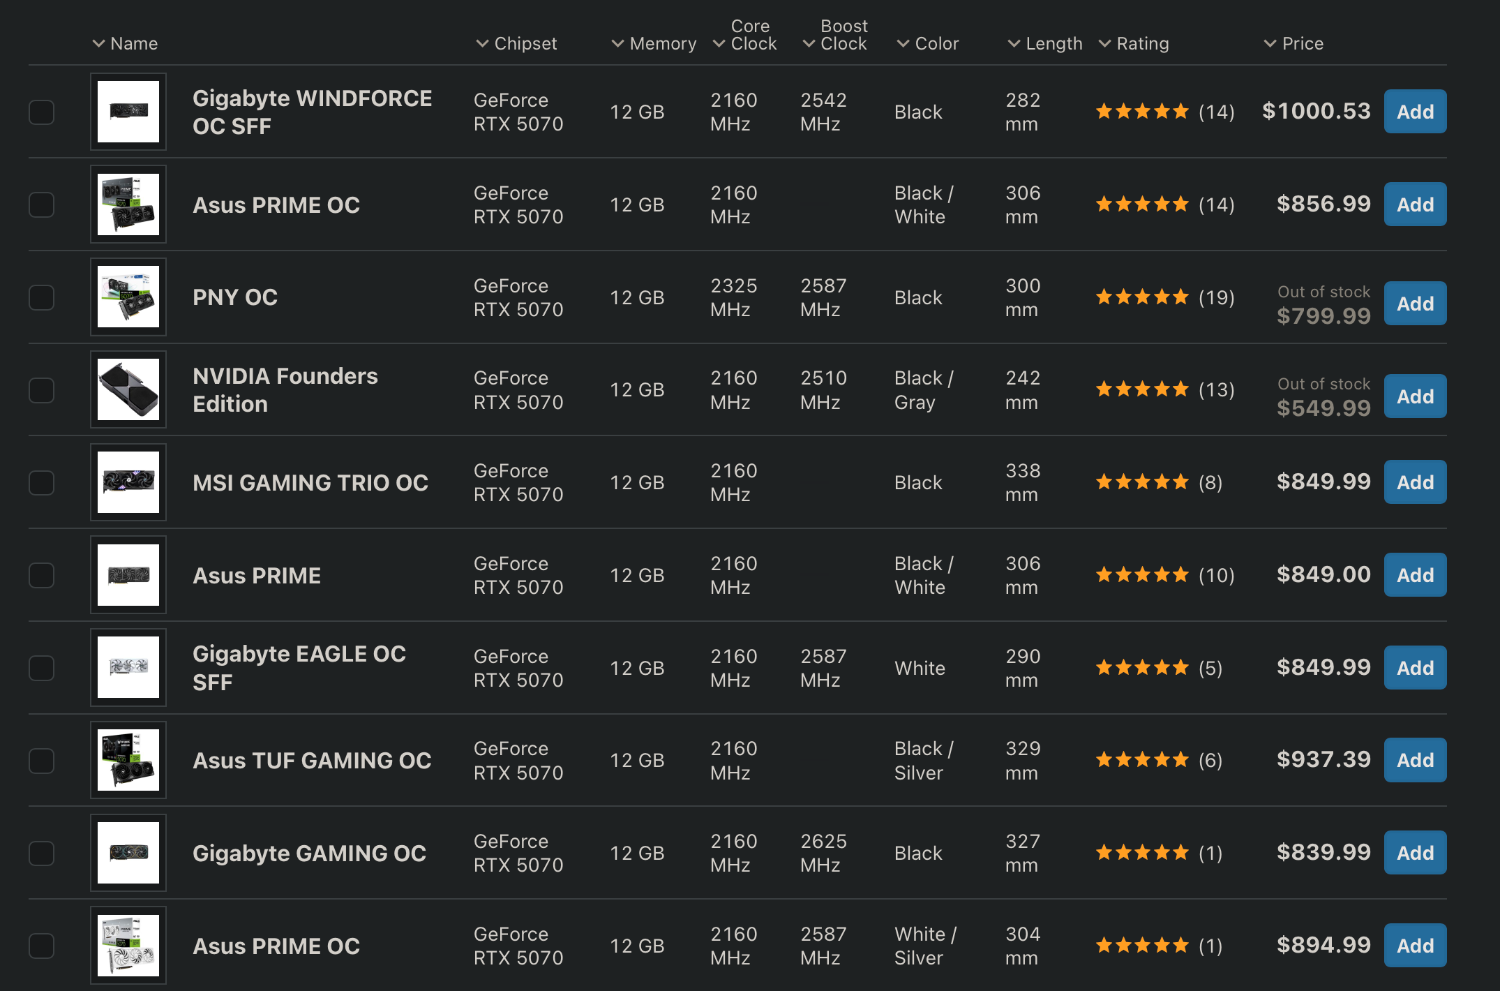The image size is (1500, 991).
Task: Open the PNY OC product thumbnail
Action: [x=128, y=297]
